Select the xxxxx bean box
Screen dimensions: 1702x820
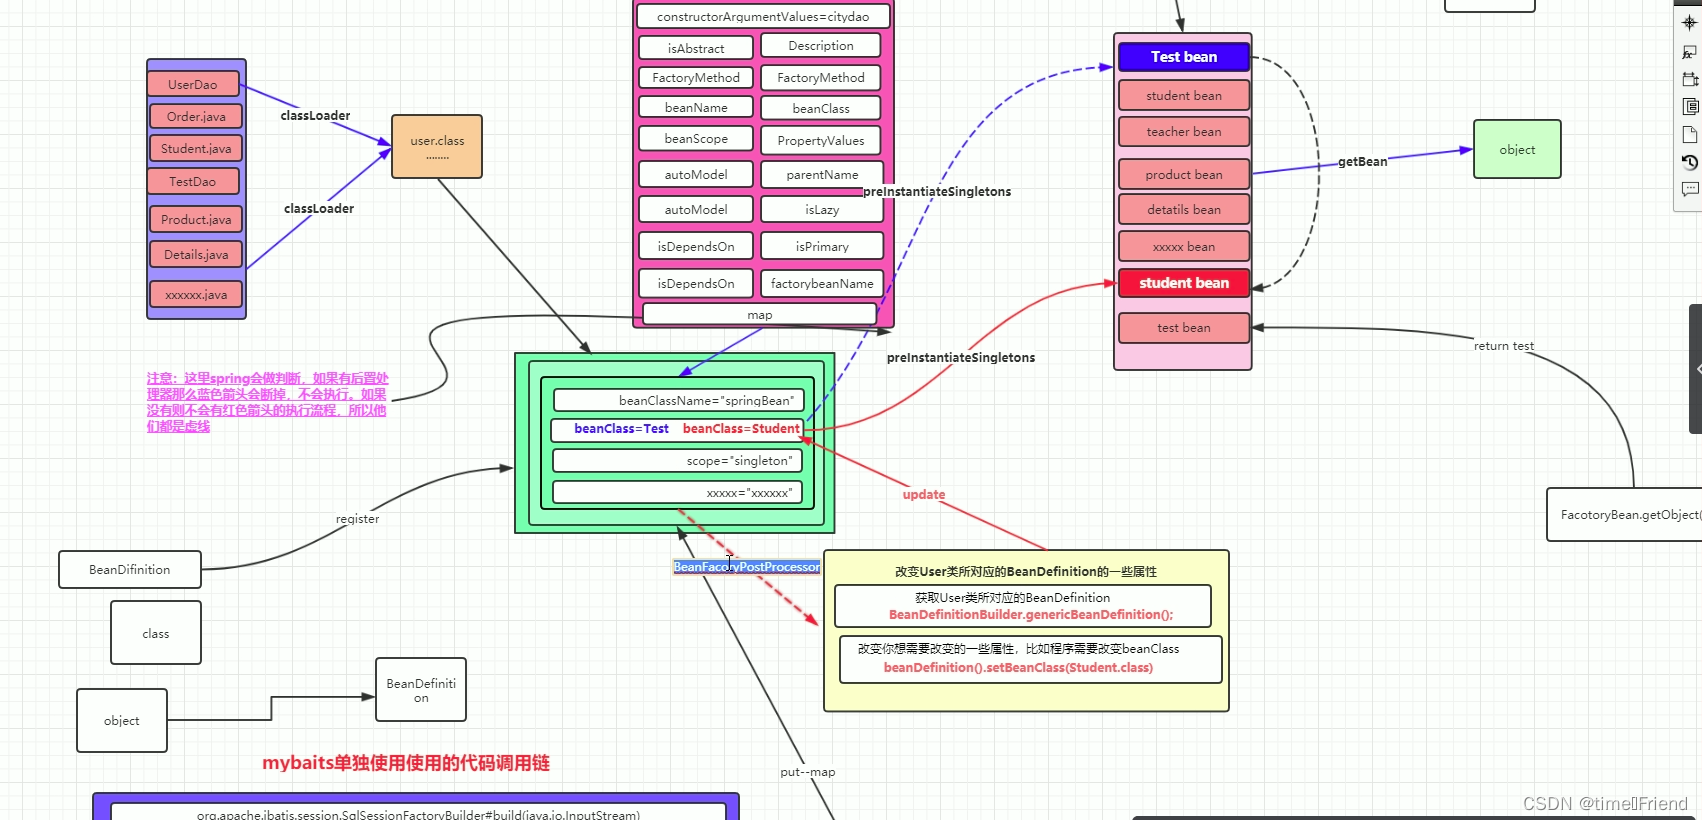click(1184, 247)
